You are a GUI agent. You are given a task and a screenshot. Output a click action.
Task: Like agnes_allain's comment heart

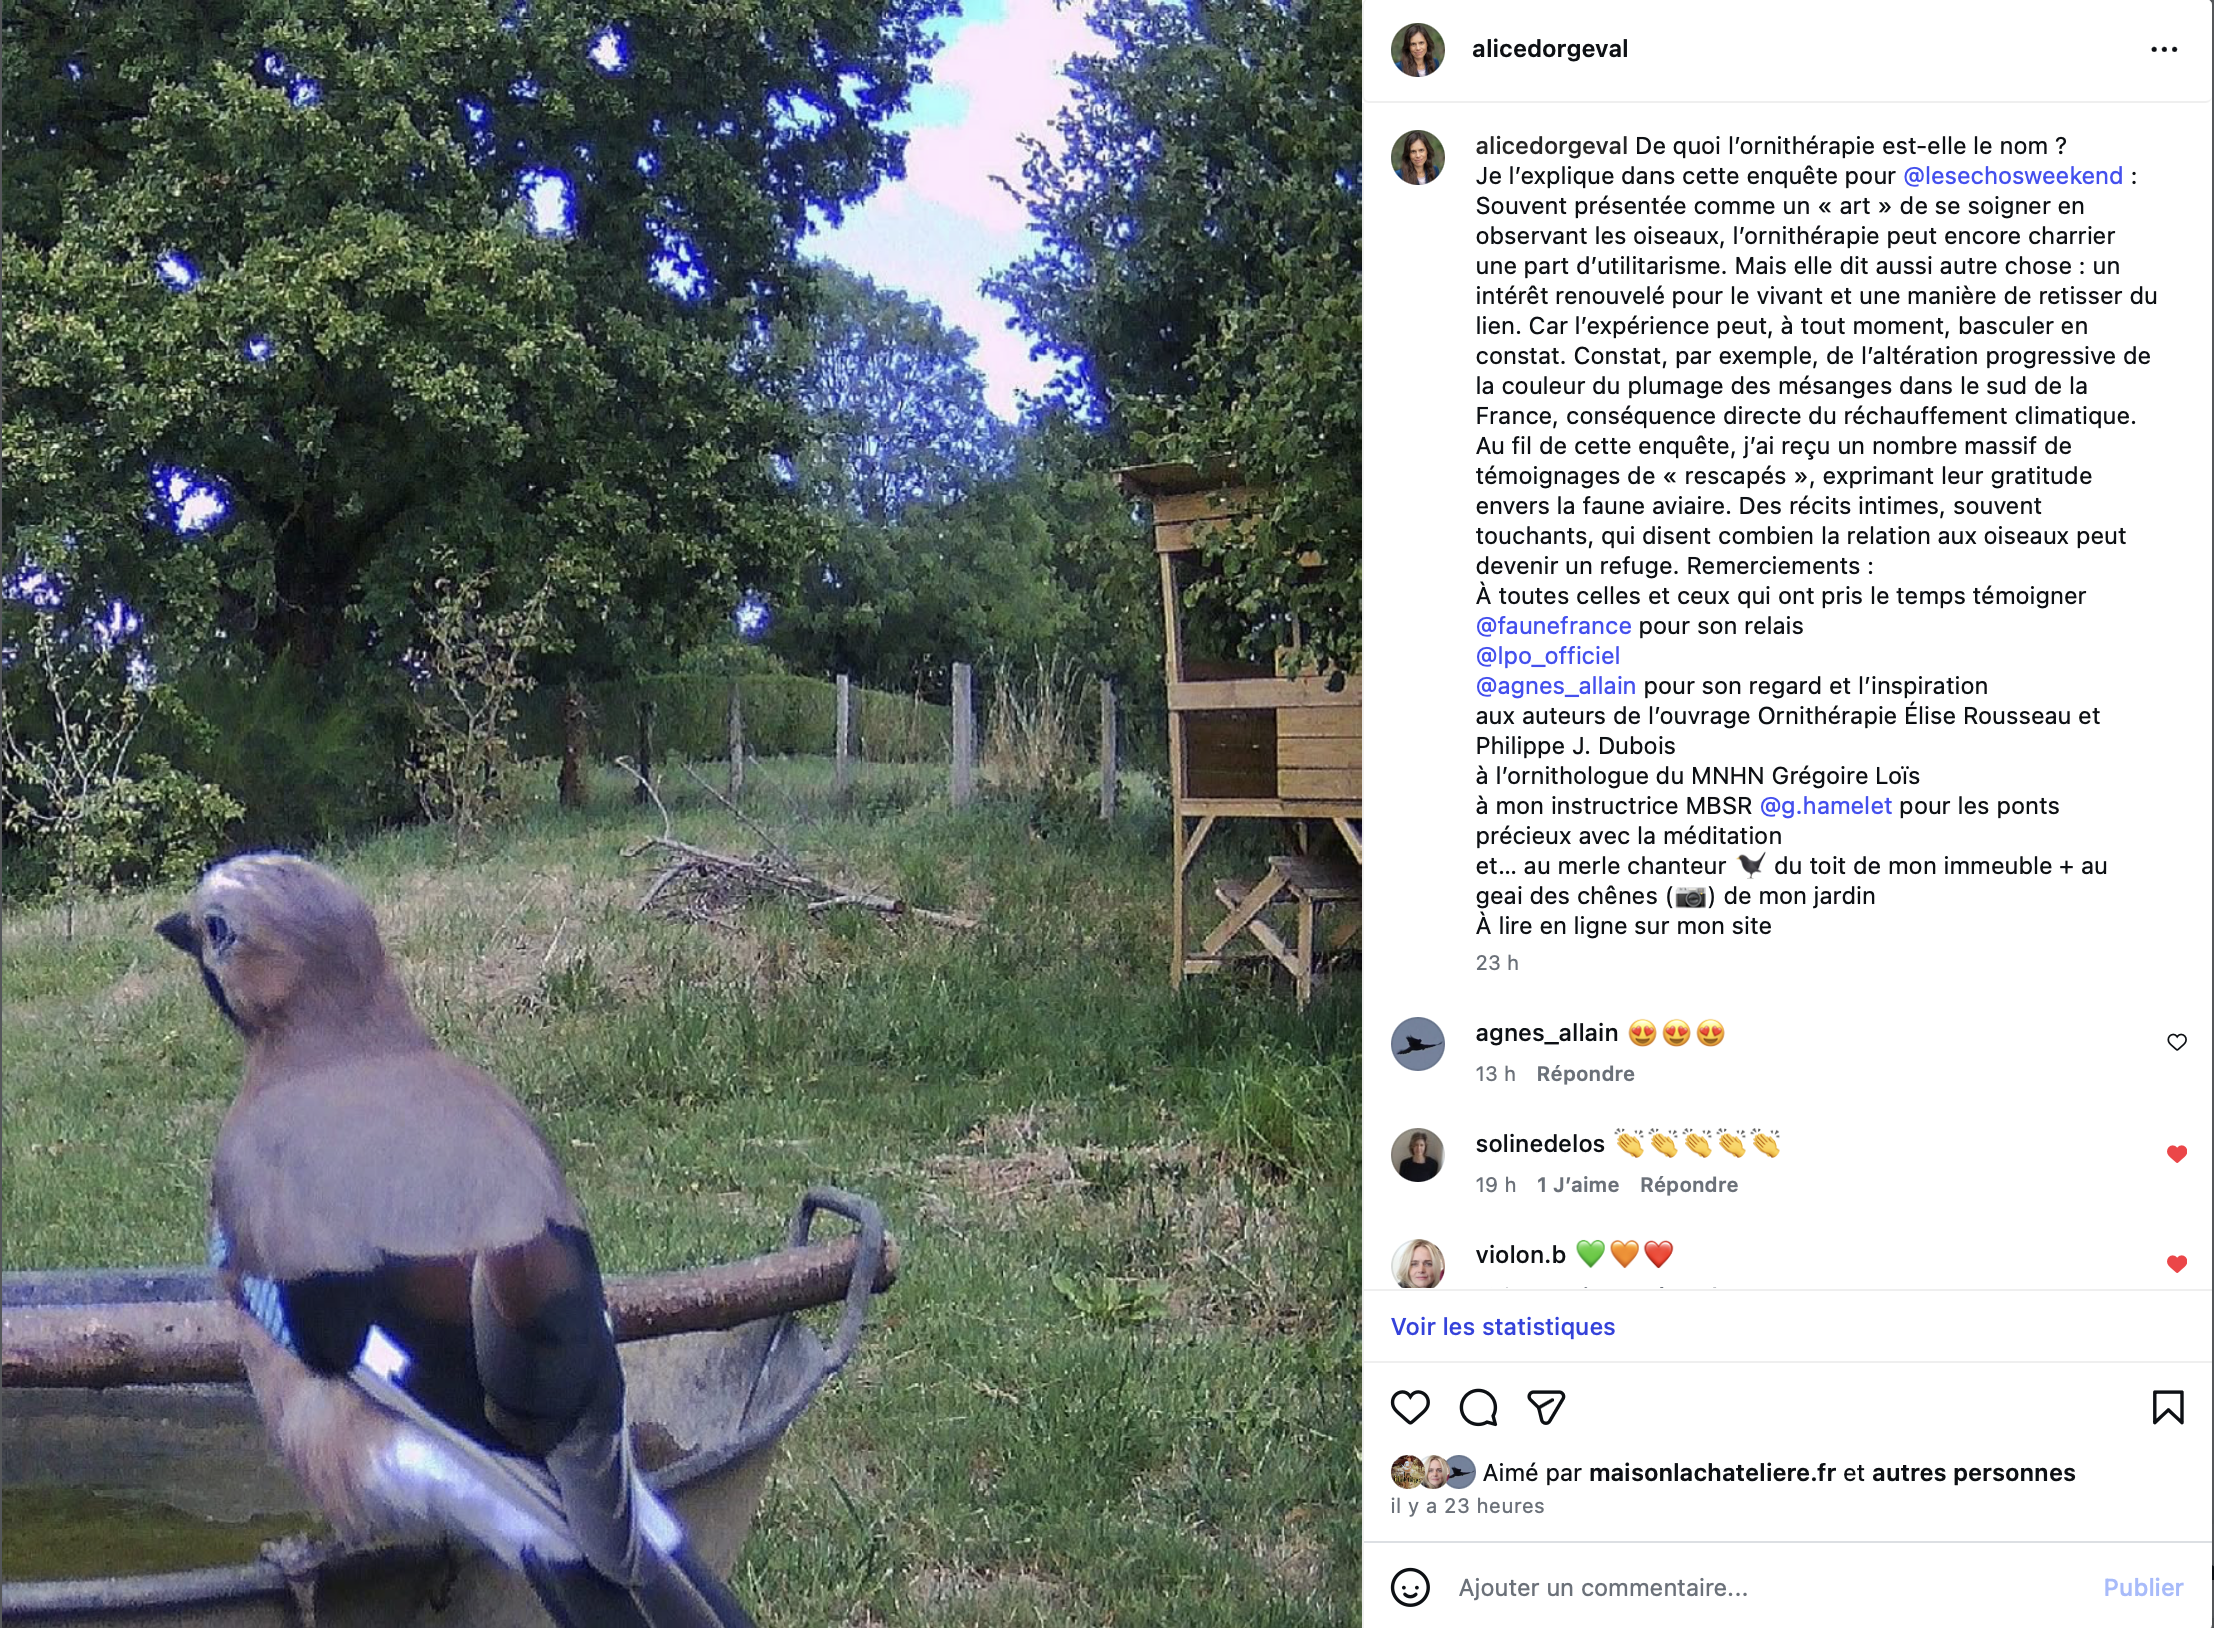2177,1042
